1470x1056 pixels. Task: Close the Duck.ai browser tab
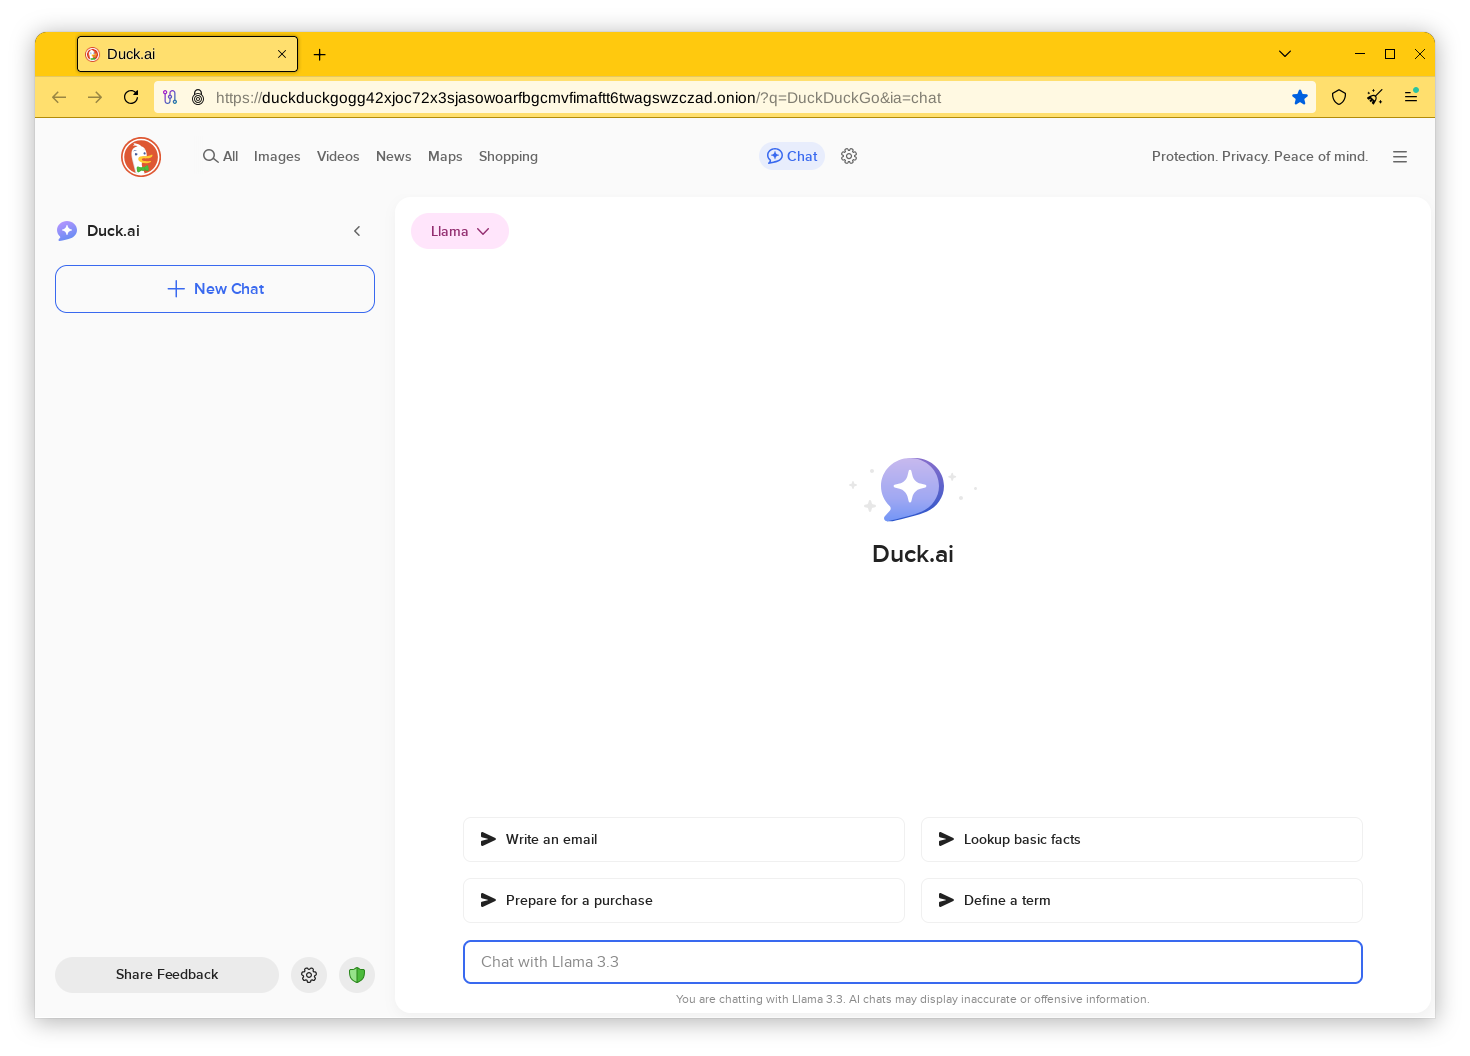[x=282, y=54]
